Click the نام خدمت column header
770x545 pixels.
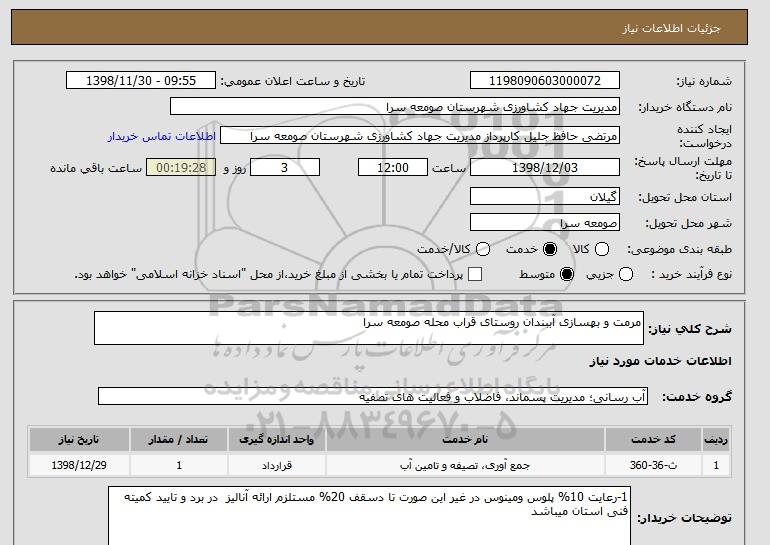465,439
